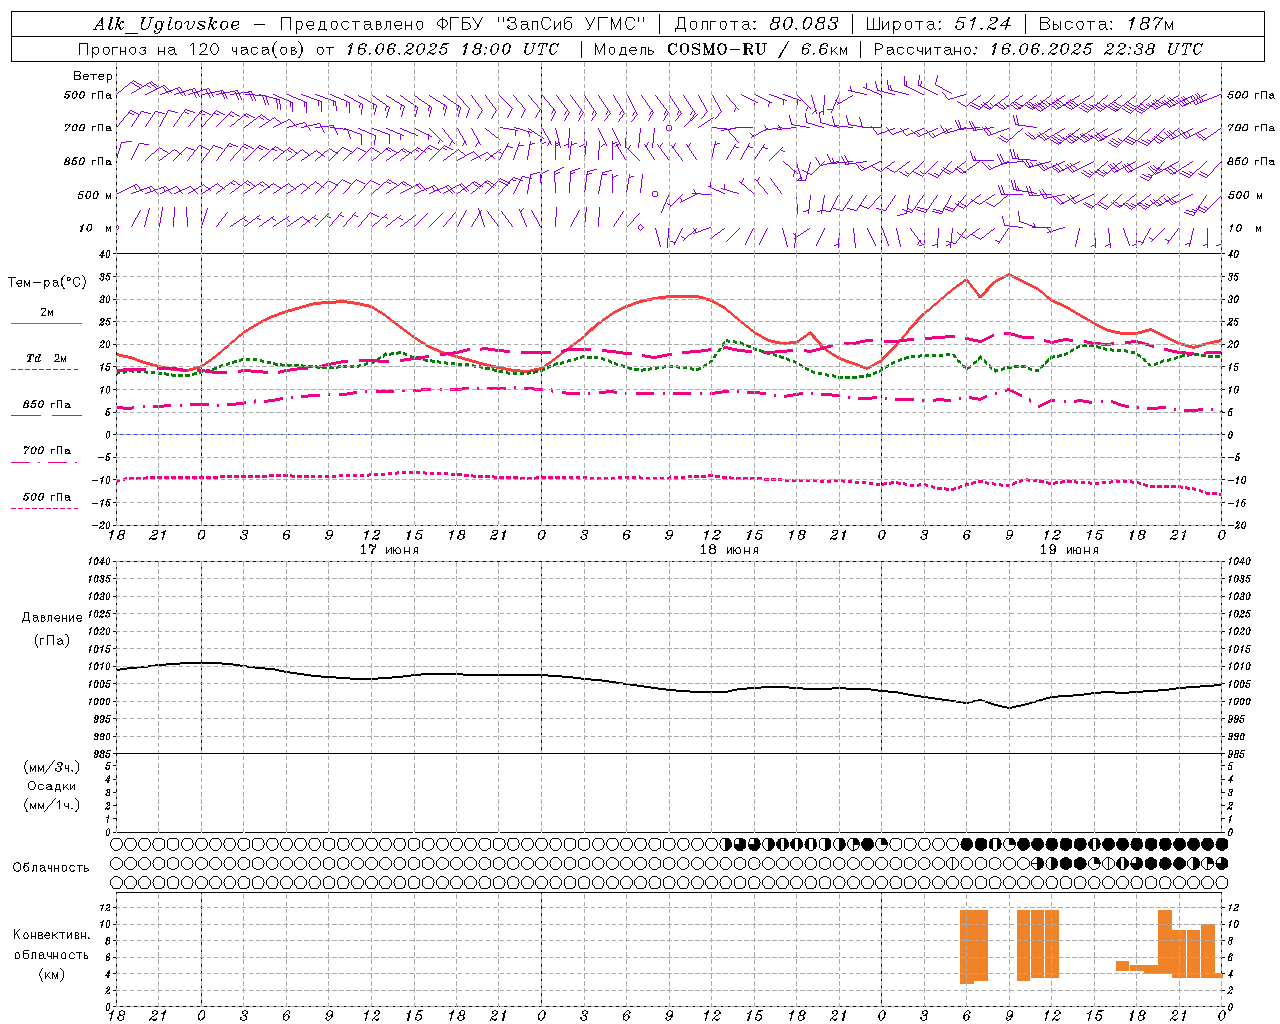Click the elevation value 'Высота: 187м'
1280x1024 pixels.
pyautogui.click(x=1106, y=24)
